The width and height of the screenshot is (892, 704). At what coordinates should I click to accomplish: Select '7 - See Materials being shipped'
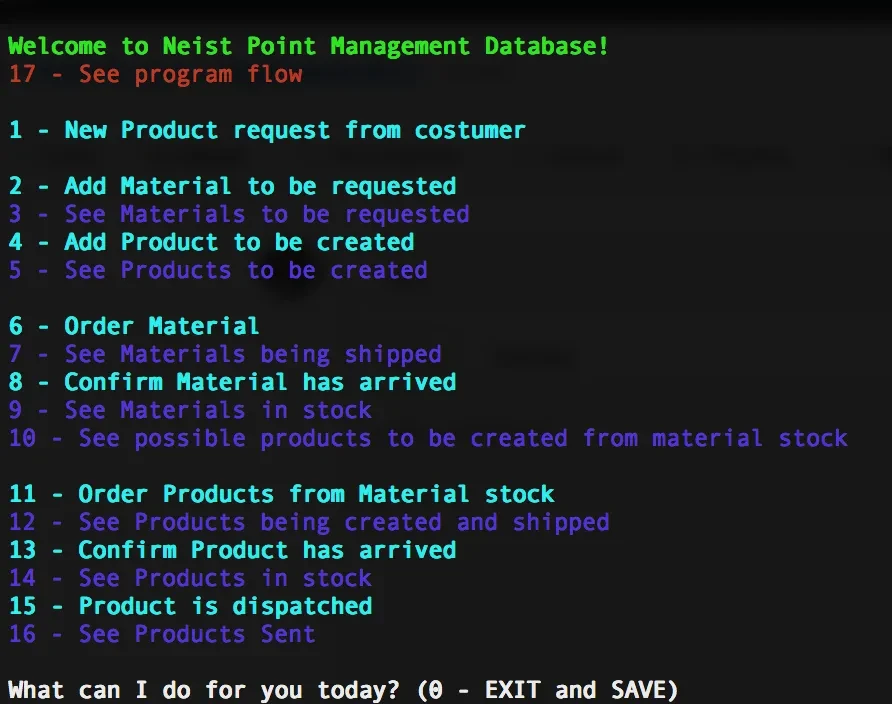tap(225, 354)
